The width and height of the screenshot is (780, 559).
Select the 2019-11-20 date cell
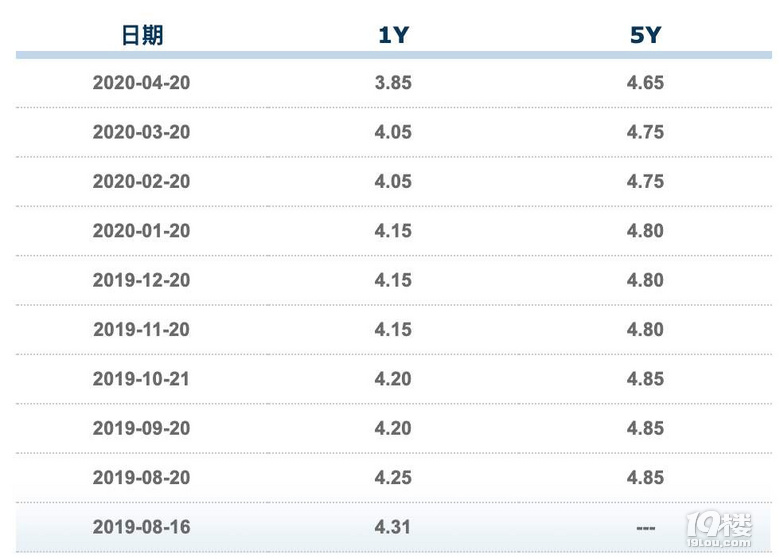141,329
